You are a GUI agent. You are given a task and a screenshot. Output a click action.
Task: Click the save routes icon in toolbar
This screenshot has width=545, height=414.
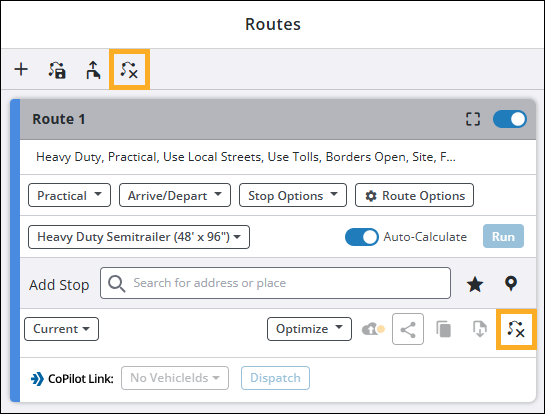[57, 70]
